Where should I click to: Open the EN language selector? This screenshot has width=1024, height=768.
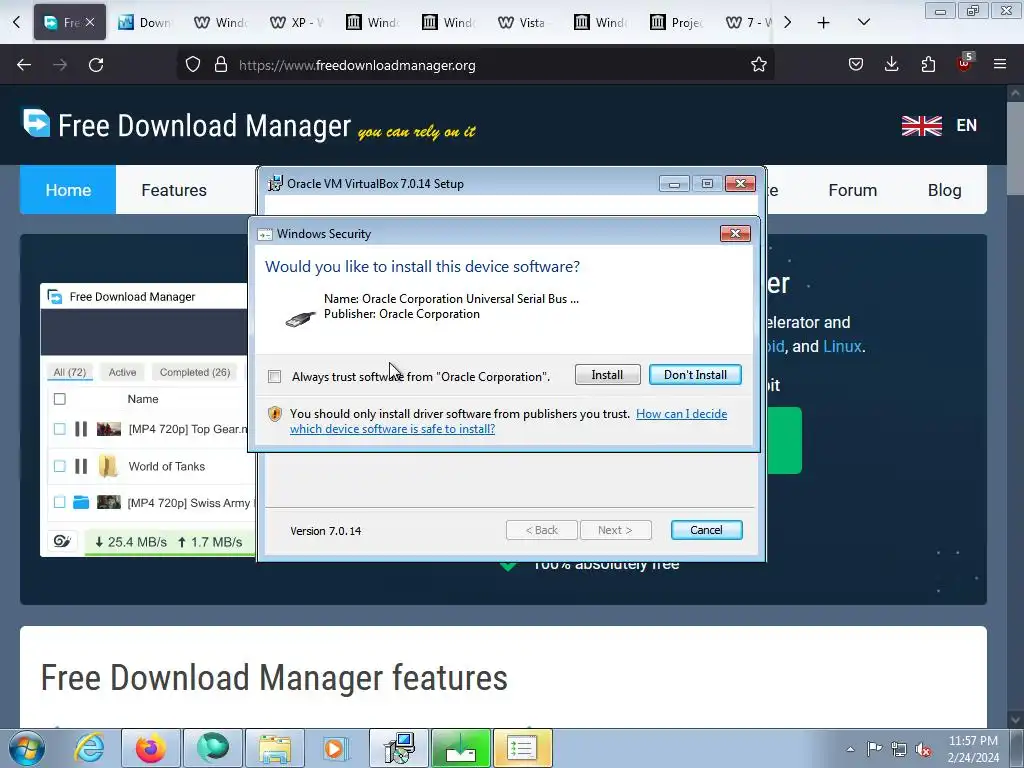pyautogui.click(x=967, y=125)
